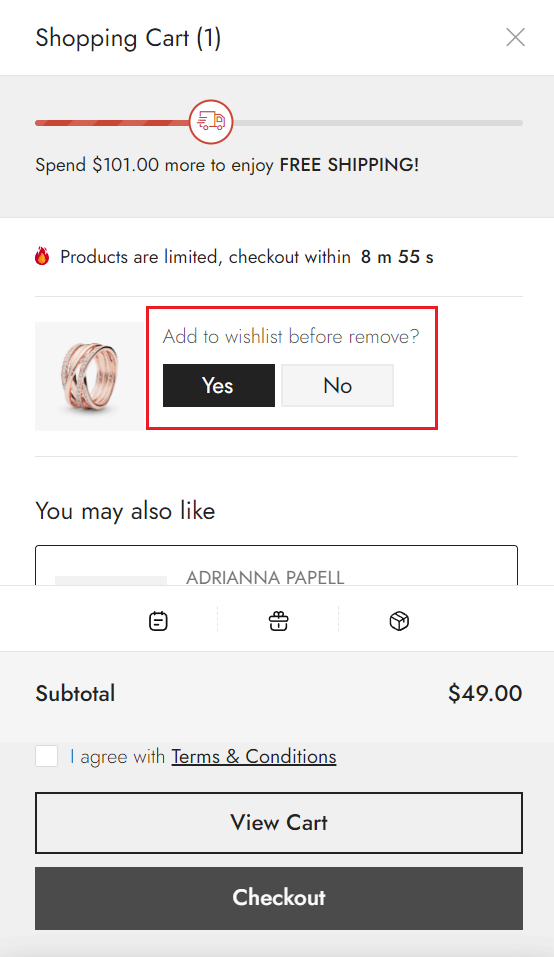The height and width of the screenshot is (957, 554).
Task: Open the ADRIANNA PAPELL recommended product
Action: coord(265,577)
